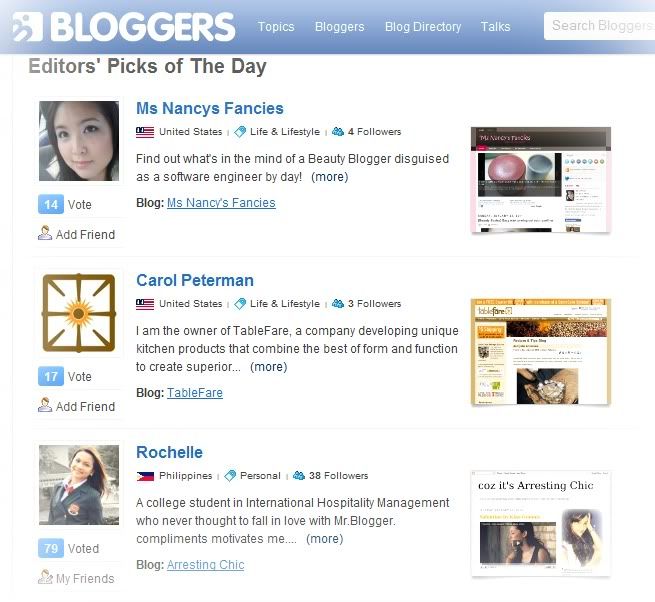Open the Arresting Chic blog link
The height and width of the screenshot is (602, 655).
(206, 565)
